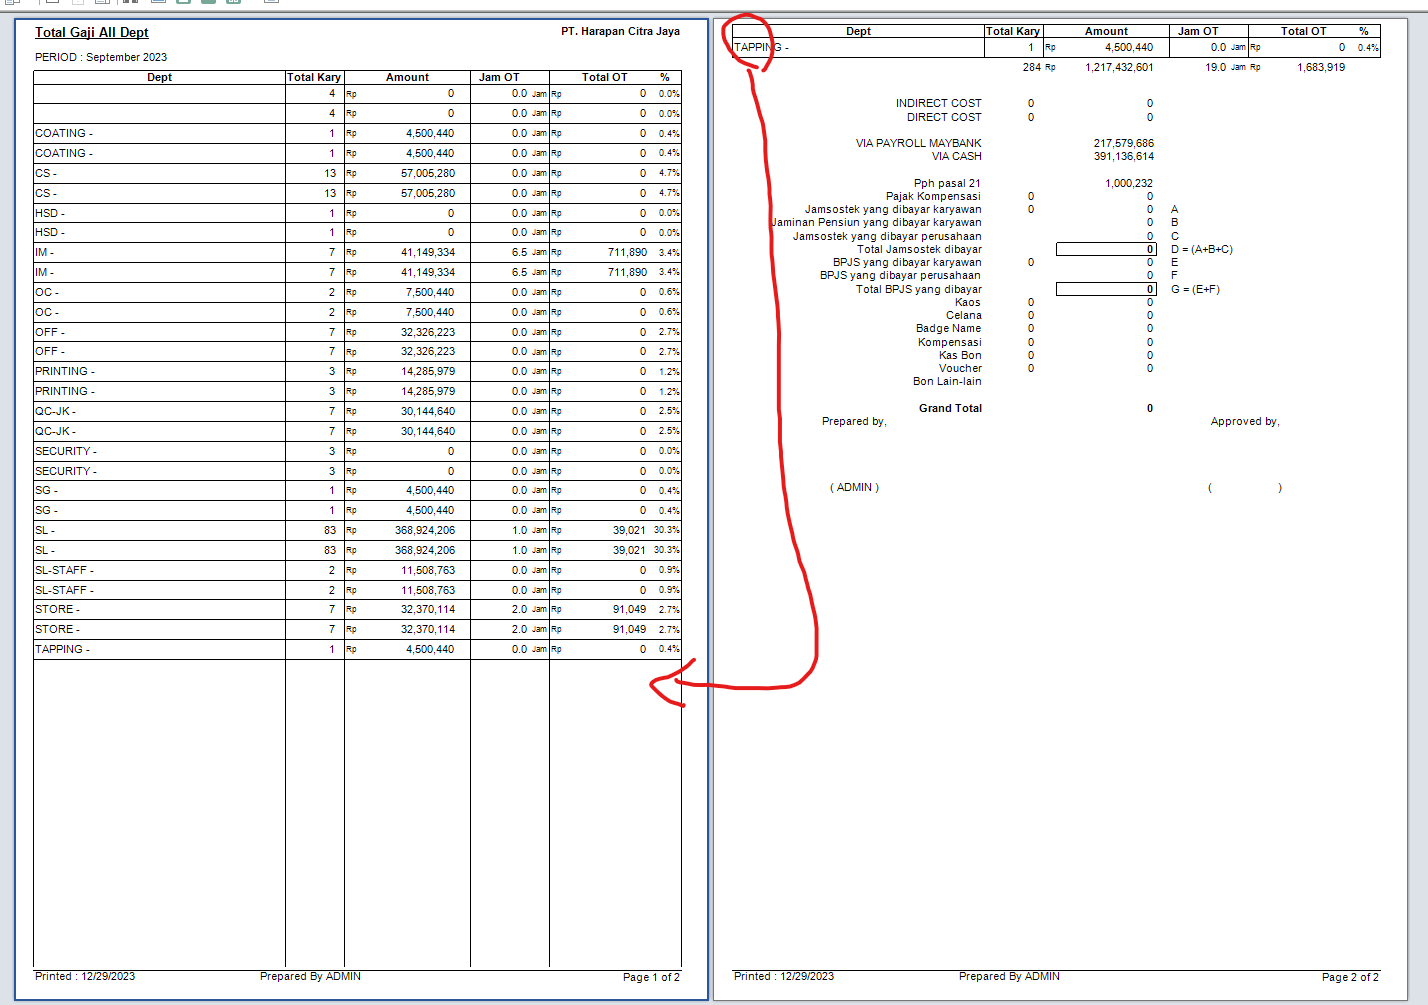Viewport: 1428px width, 1005px height.
Task: Click 'Jamsostek yang dibayar perusahaan' label
Action: [x=887, y=237]
